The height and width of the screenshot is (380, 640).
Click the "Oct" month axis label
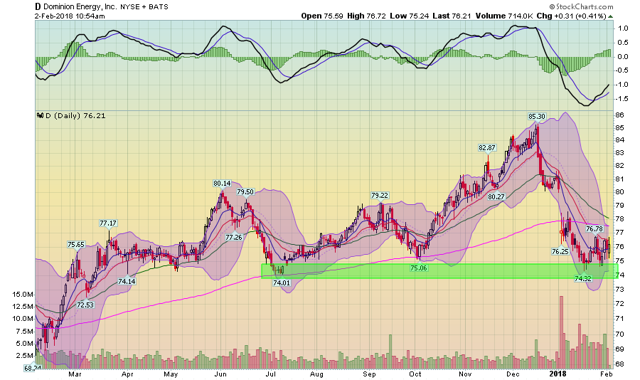pos(415,374)
